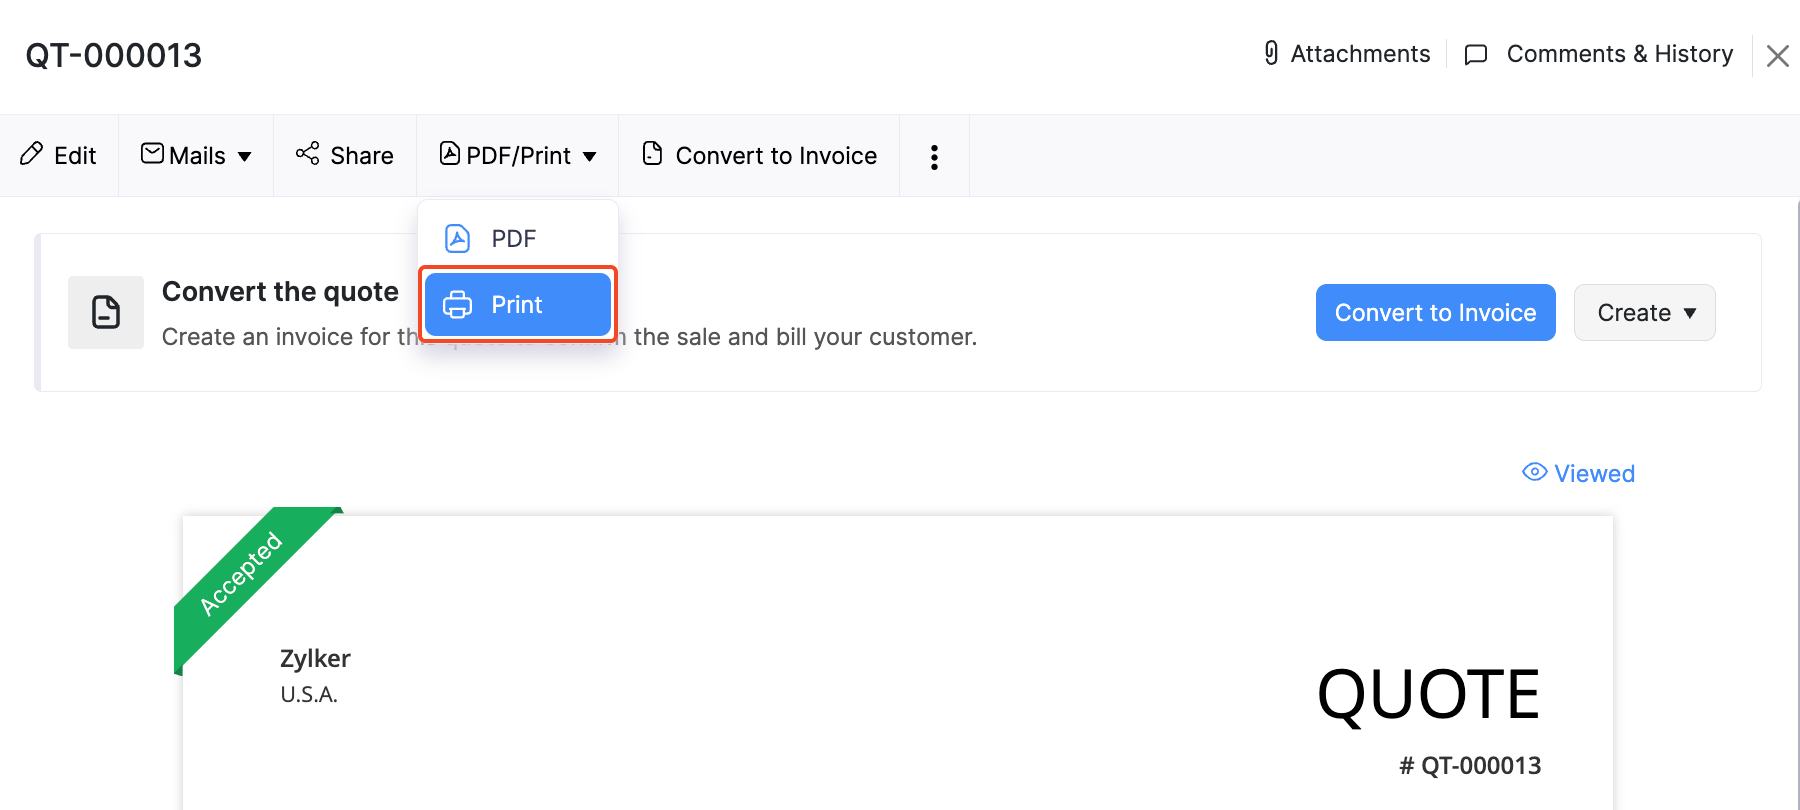Click the Share nodes icon
Viewport: 1800px width, 810px height.
point(308,153)
